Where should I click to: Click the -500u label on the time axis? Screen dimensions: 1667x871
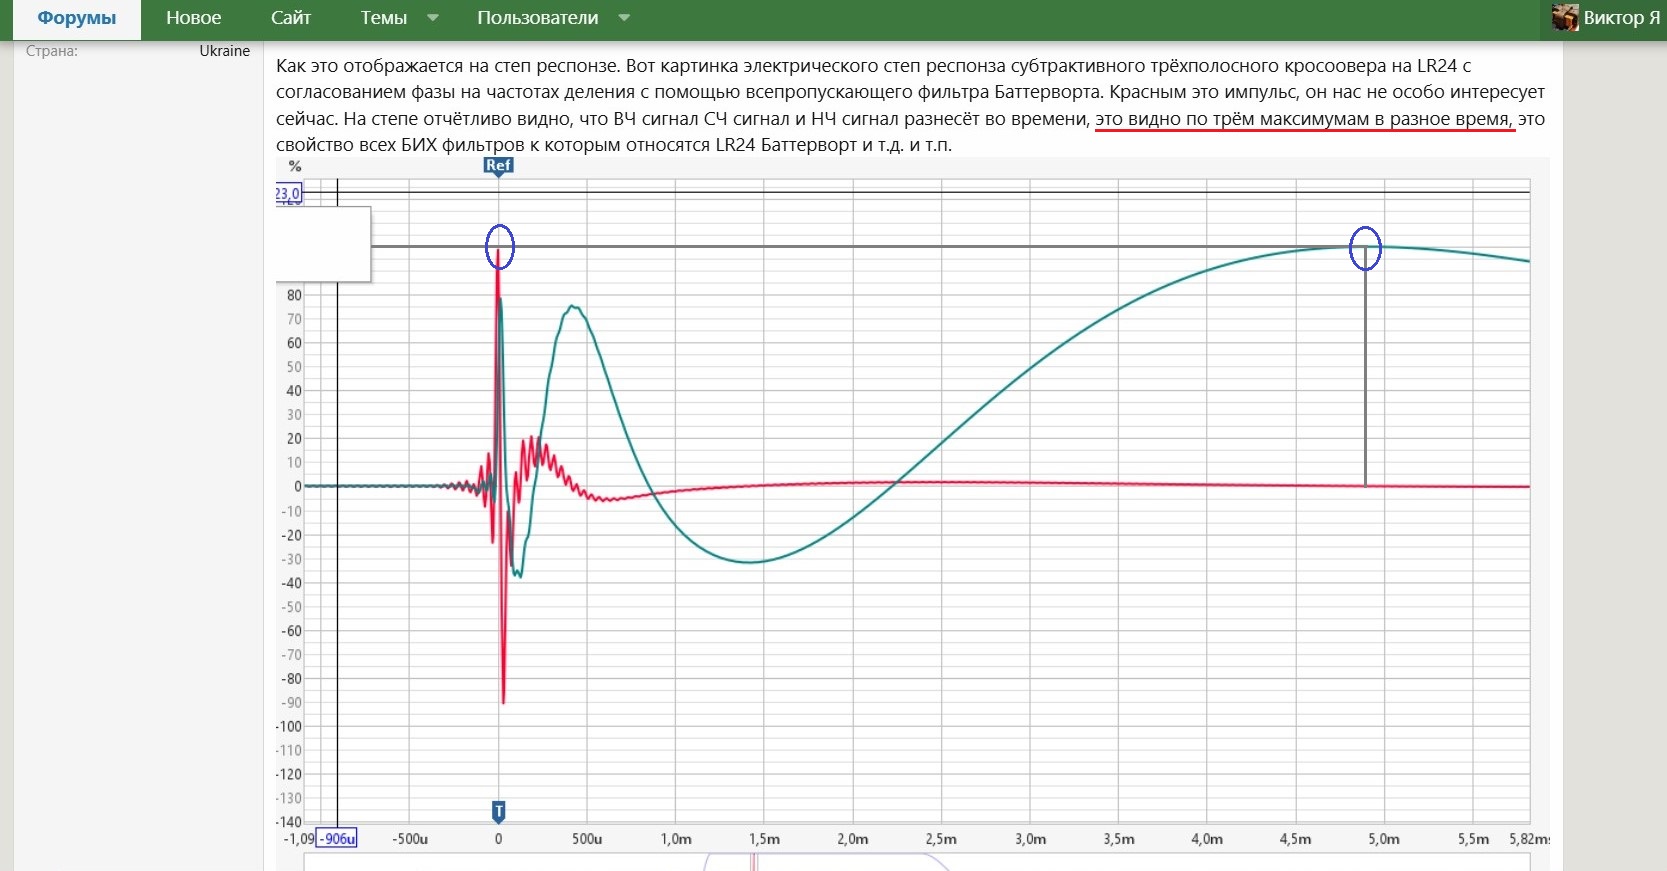(409, 839)
